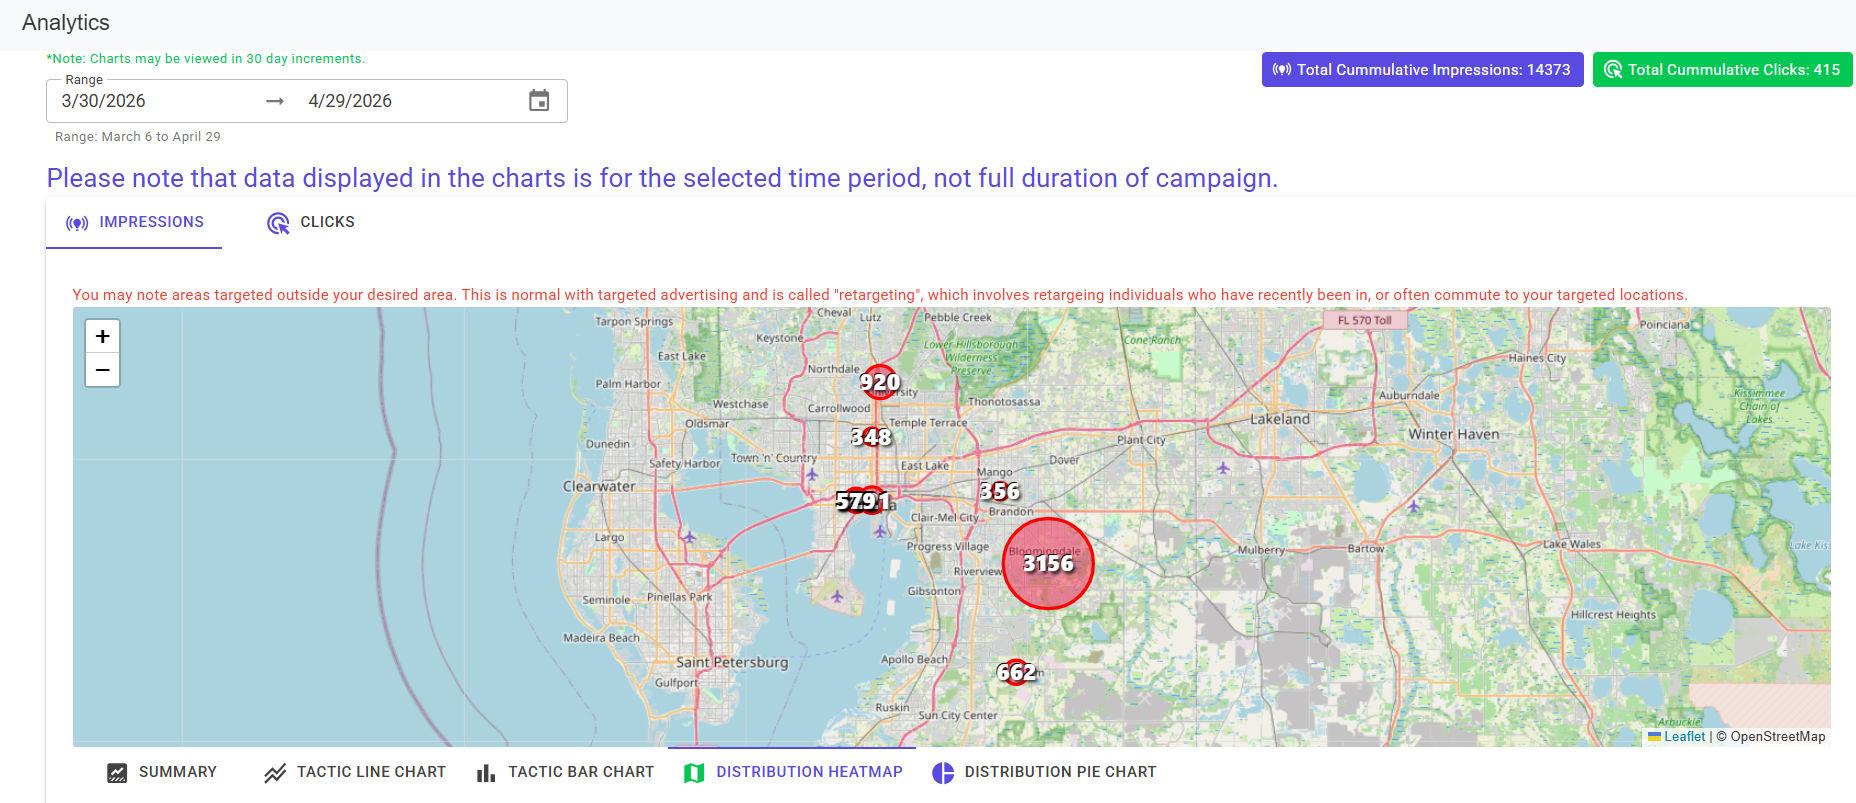1856x803 pixels.
Task: Click the 920 heatmap marker
Action: 880,382
